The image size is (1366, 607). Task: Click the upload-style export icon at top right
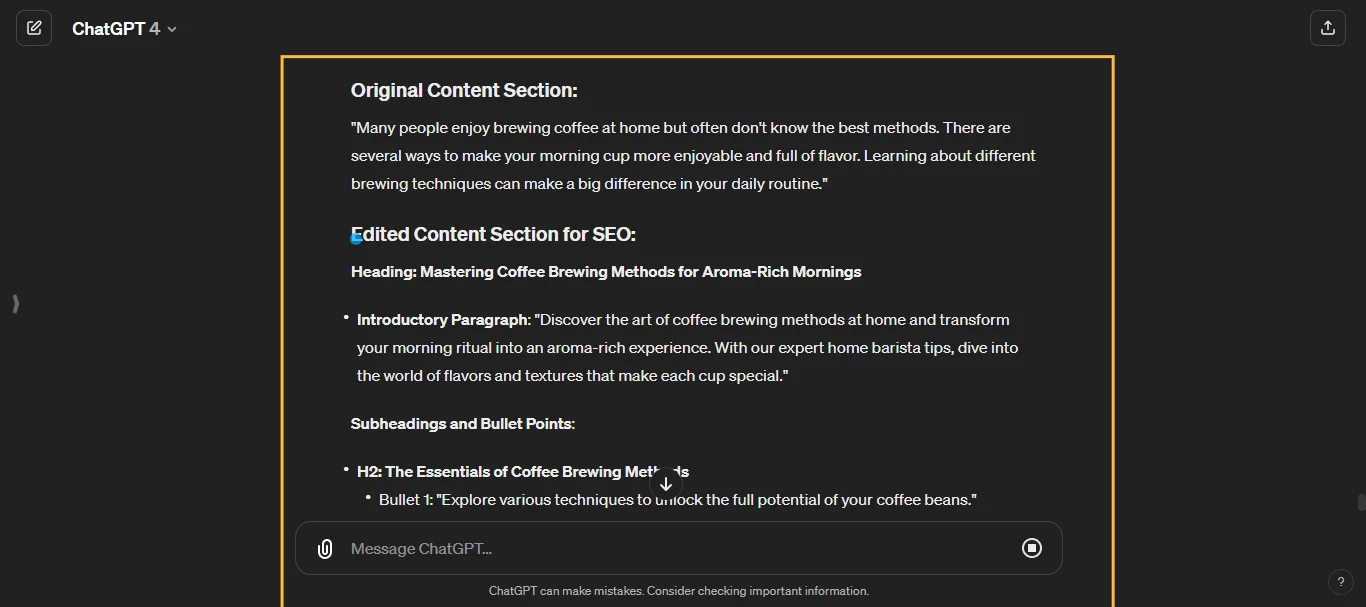[x=1328, y=27]
